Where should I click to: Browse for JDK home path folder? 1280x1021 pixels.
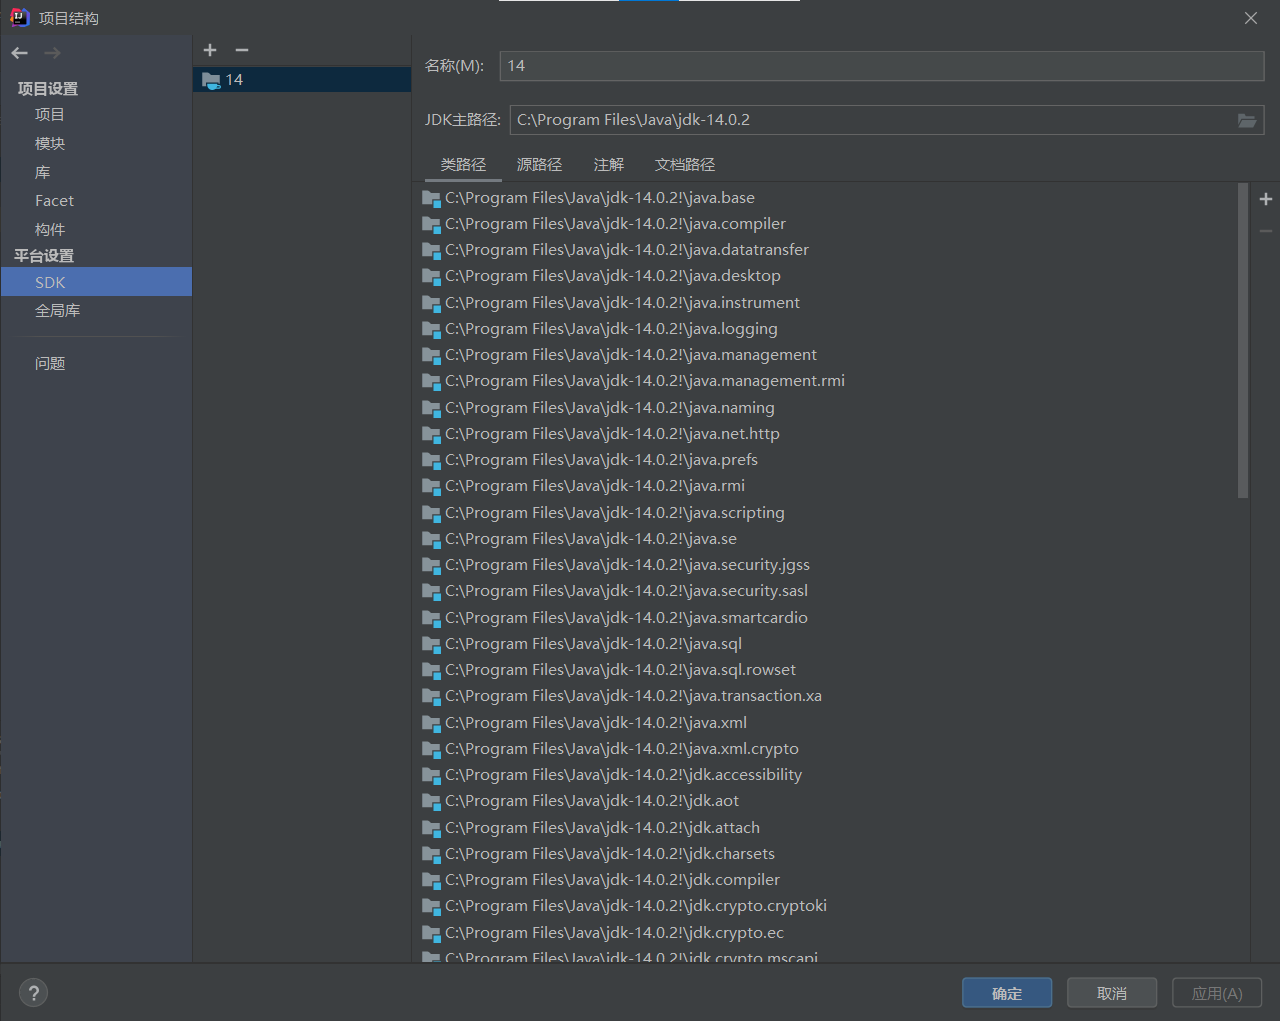[1247, 120]
